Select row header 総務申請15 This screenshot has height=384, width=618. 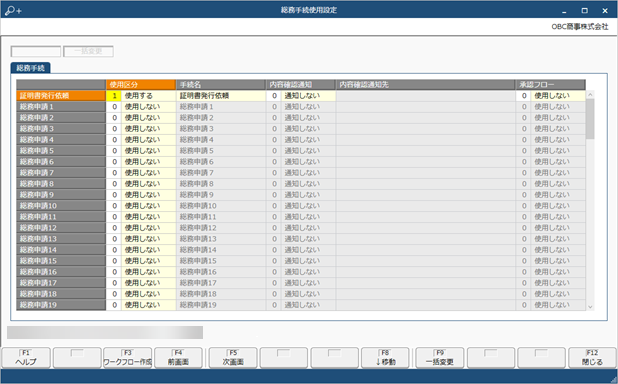(61, 261)
